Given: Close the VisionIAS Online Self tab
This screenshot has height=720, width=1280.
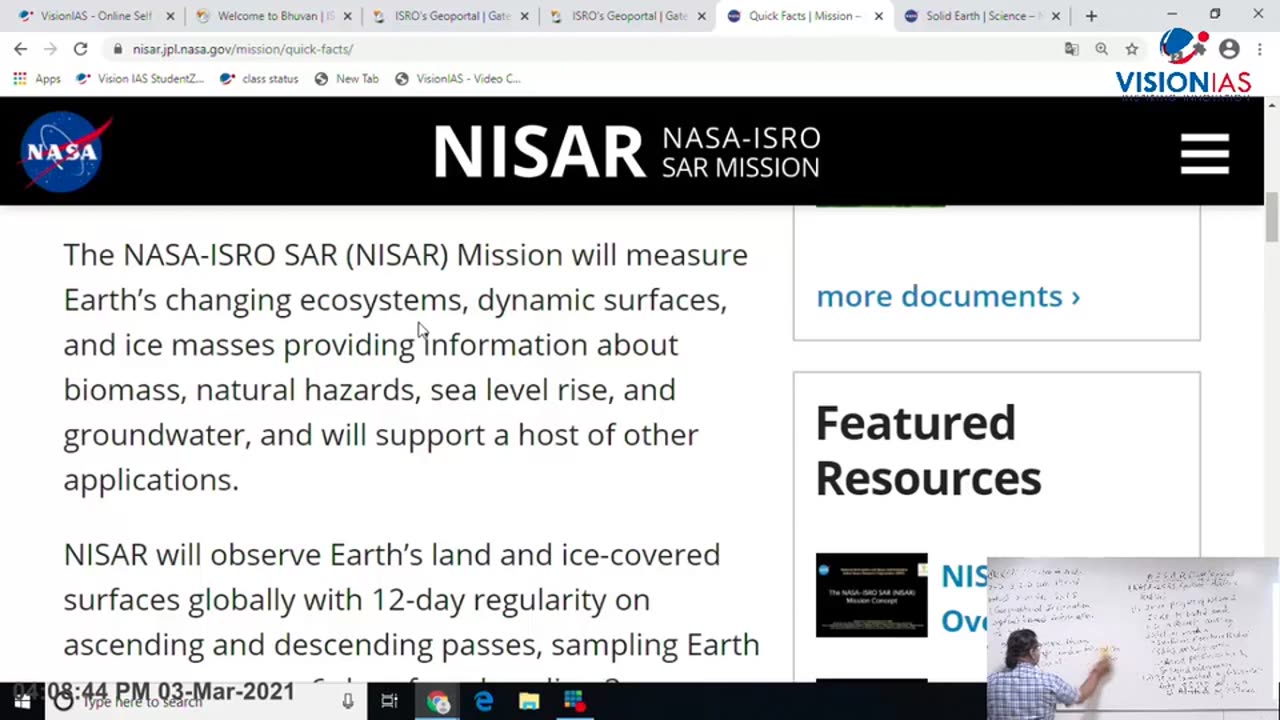Looking at the screenshot, I should pyautogui.click(x=170, y=16).
